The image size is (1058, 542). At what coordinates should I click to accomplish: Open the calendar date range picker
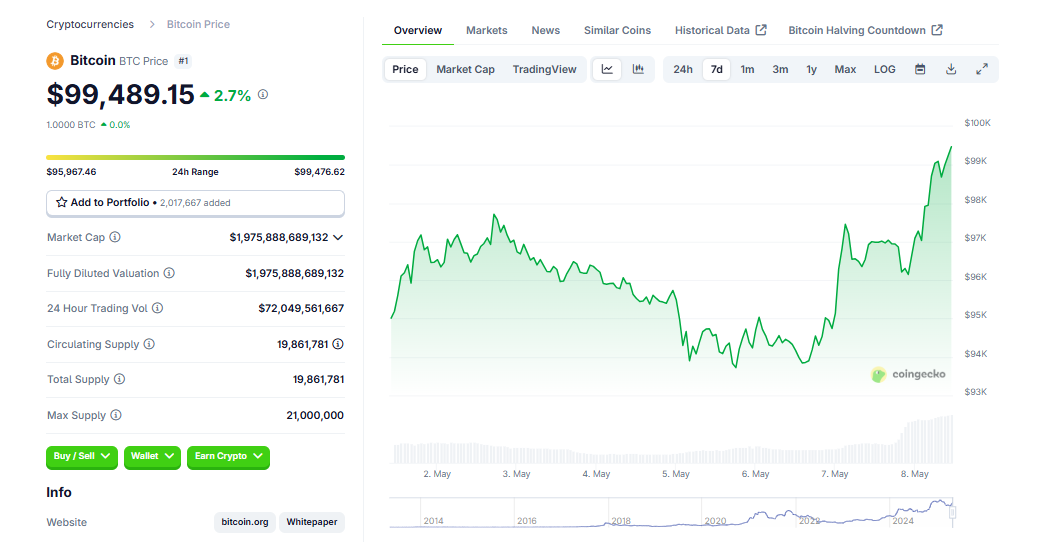(920, 69)
